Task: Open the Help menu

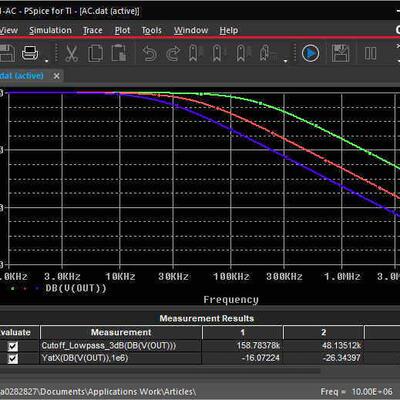Action: coord(229,30)
